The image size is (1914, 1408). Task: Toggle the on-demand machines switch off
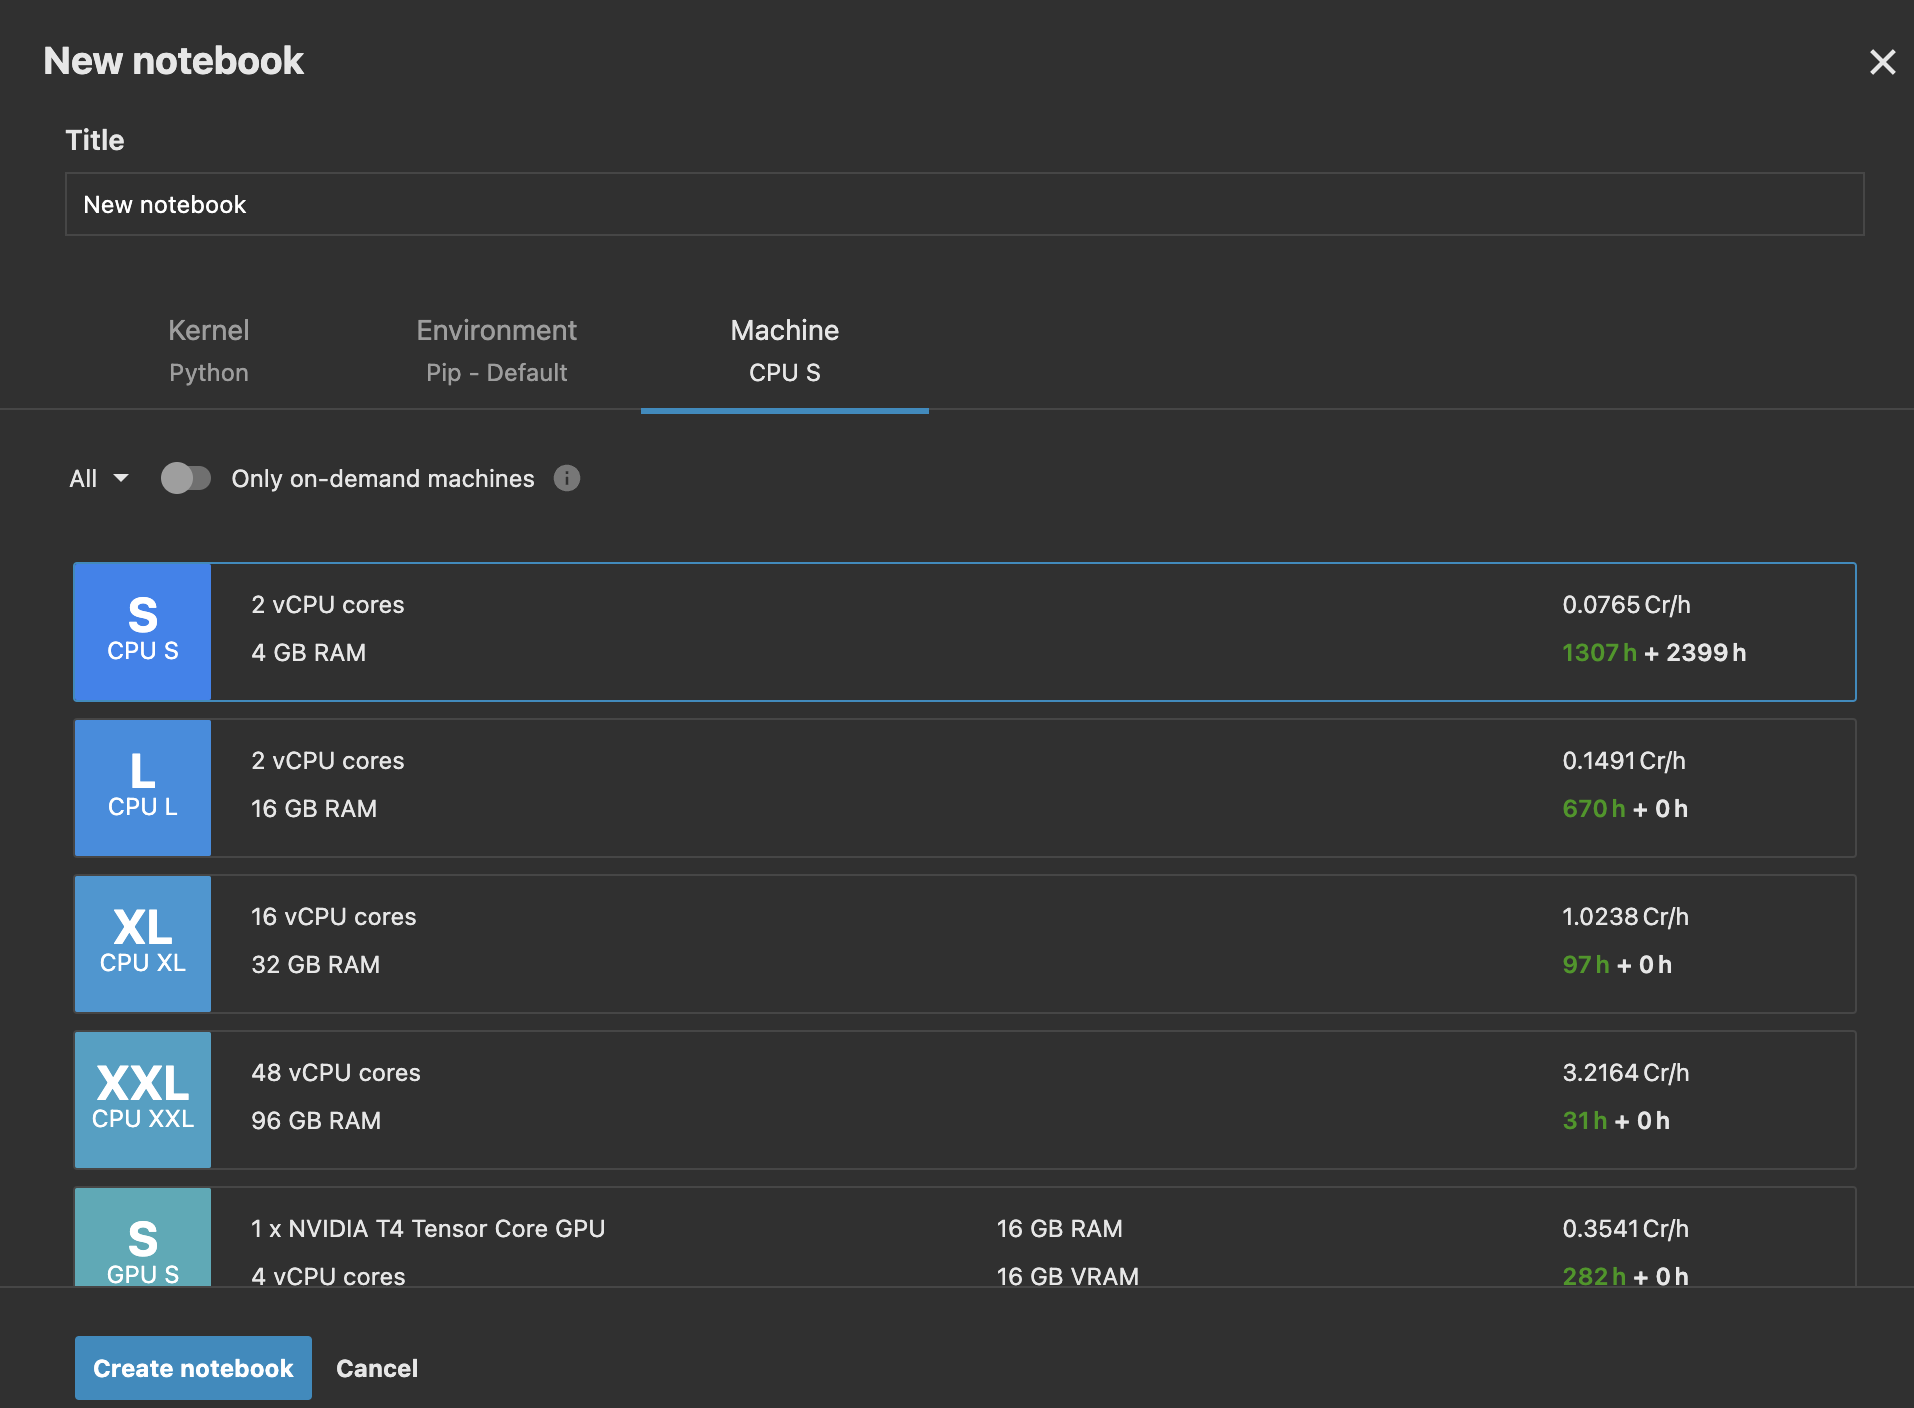(186, 478)
